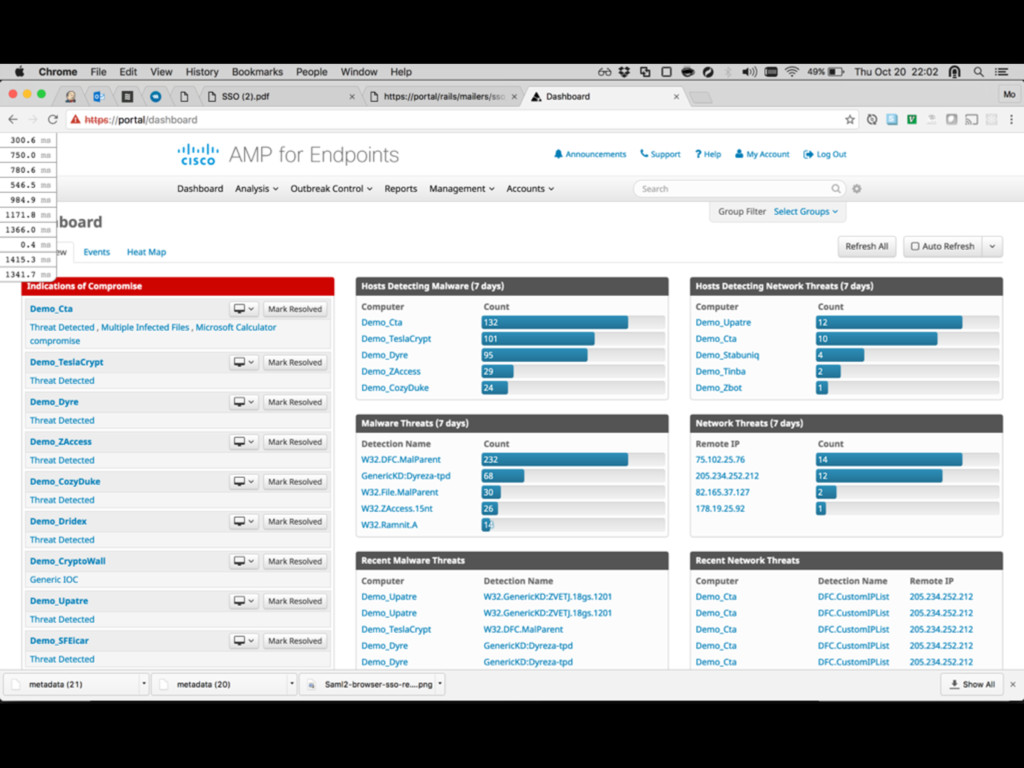Open metadata (21) download item menu arrow
1024x768 pixels.
[144, 684]
